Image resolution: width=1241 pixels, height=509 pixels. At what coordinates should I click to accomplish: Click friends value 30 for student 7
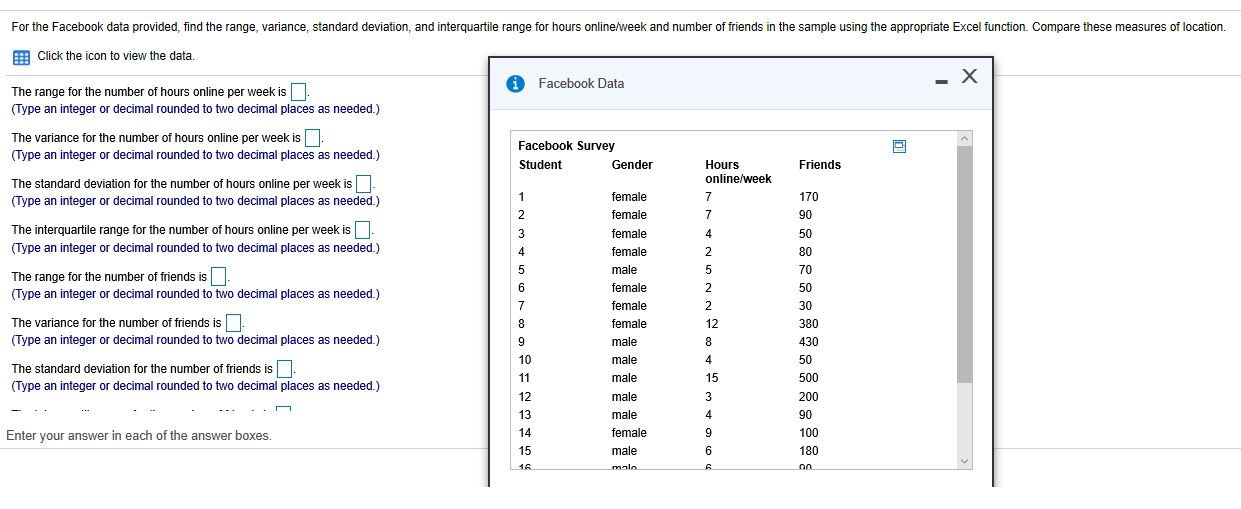[806, 306]
